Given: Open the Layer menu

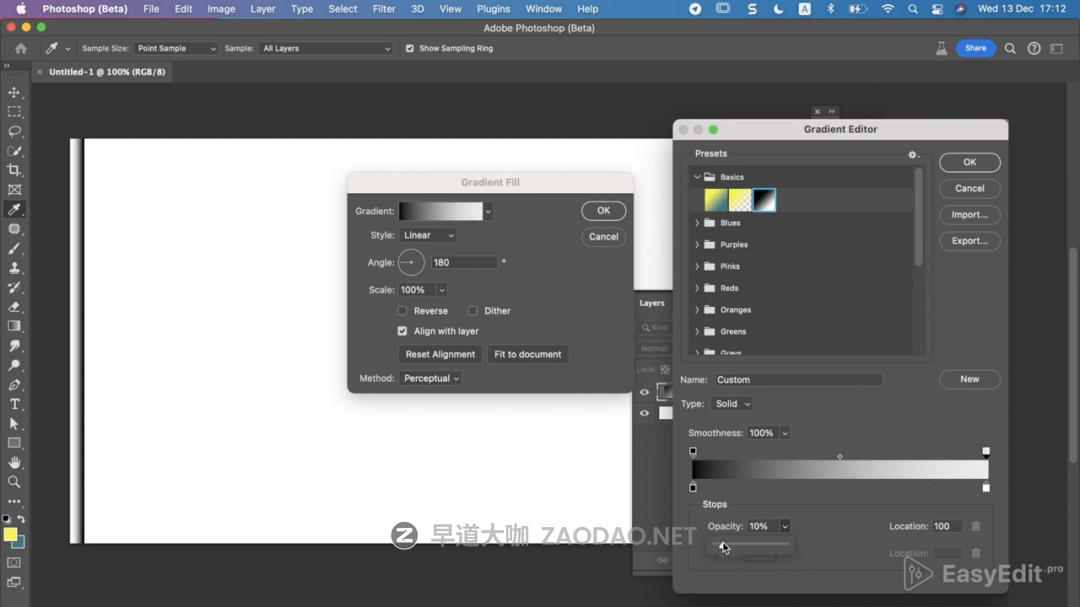Looking at the screenshot, I should [263, 9].
